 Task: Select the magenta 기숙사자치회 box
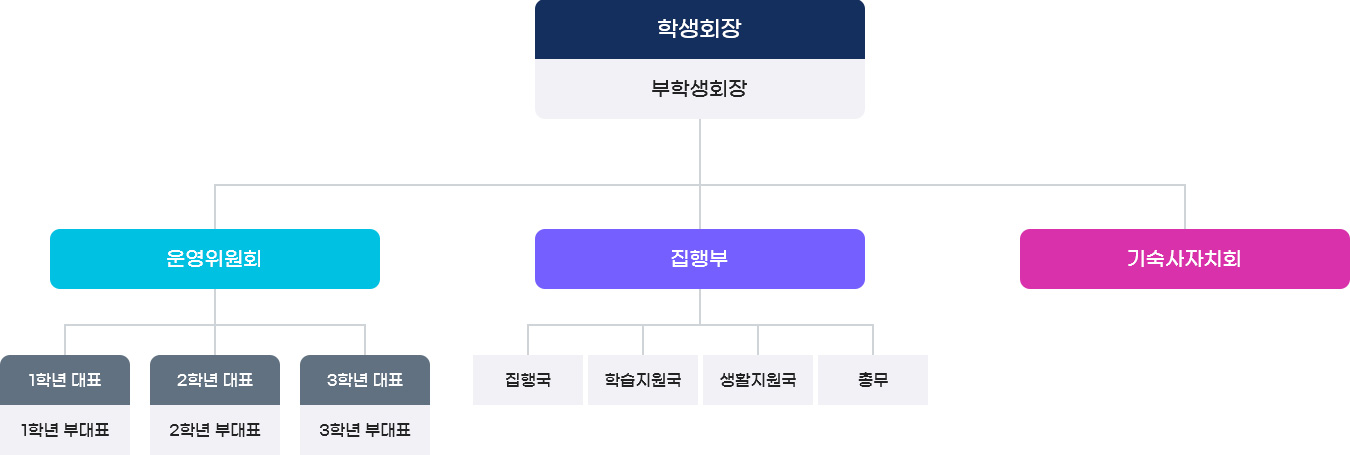point(1184,259)
